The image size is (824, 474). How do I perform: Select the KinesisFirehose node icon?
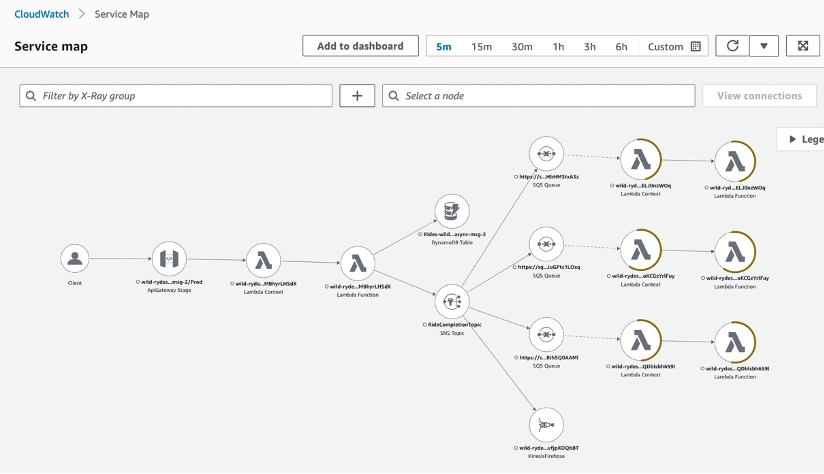(547, 425)
